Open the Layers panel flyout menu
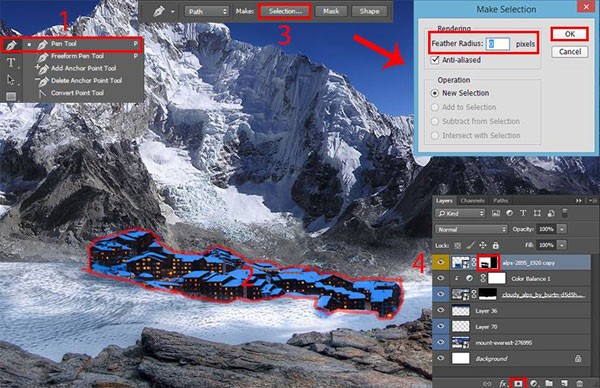600x388 pixels. 592,201
